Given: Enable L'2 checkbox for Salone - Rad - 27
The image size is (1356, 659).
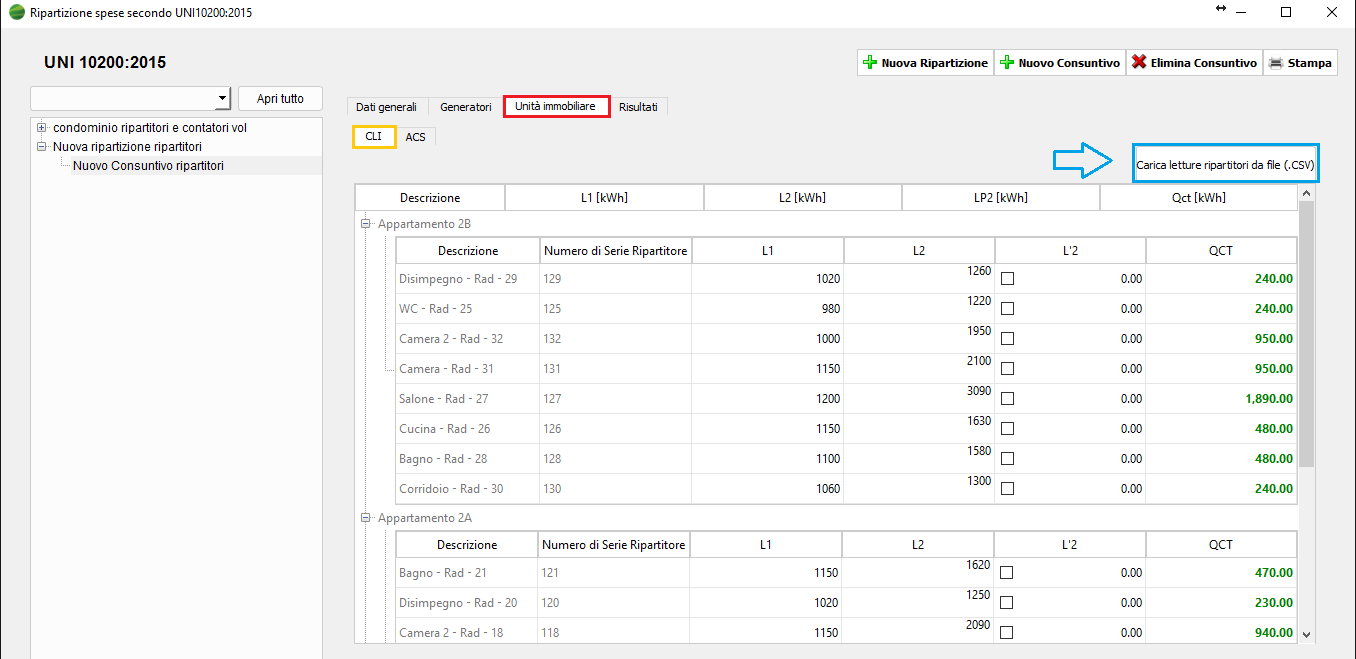Looking at the screenshot, I should click(1007, 399).
